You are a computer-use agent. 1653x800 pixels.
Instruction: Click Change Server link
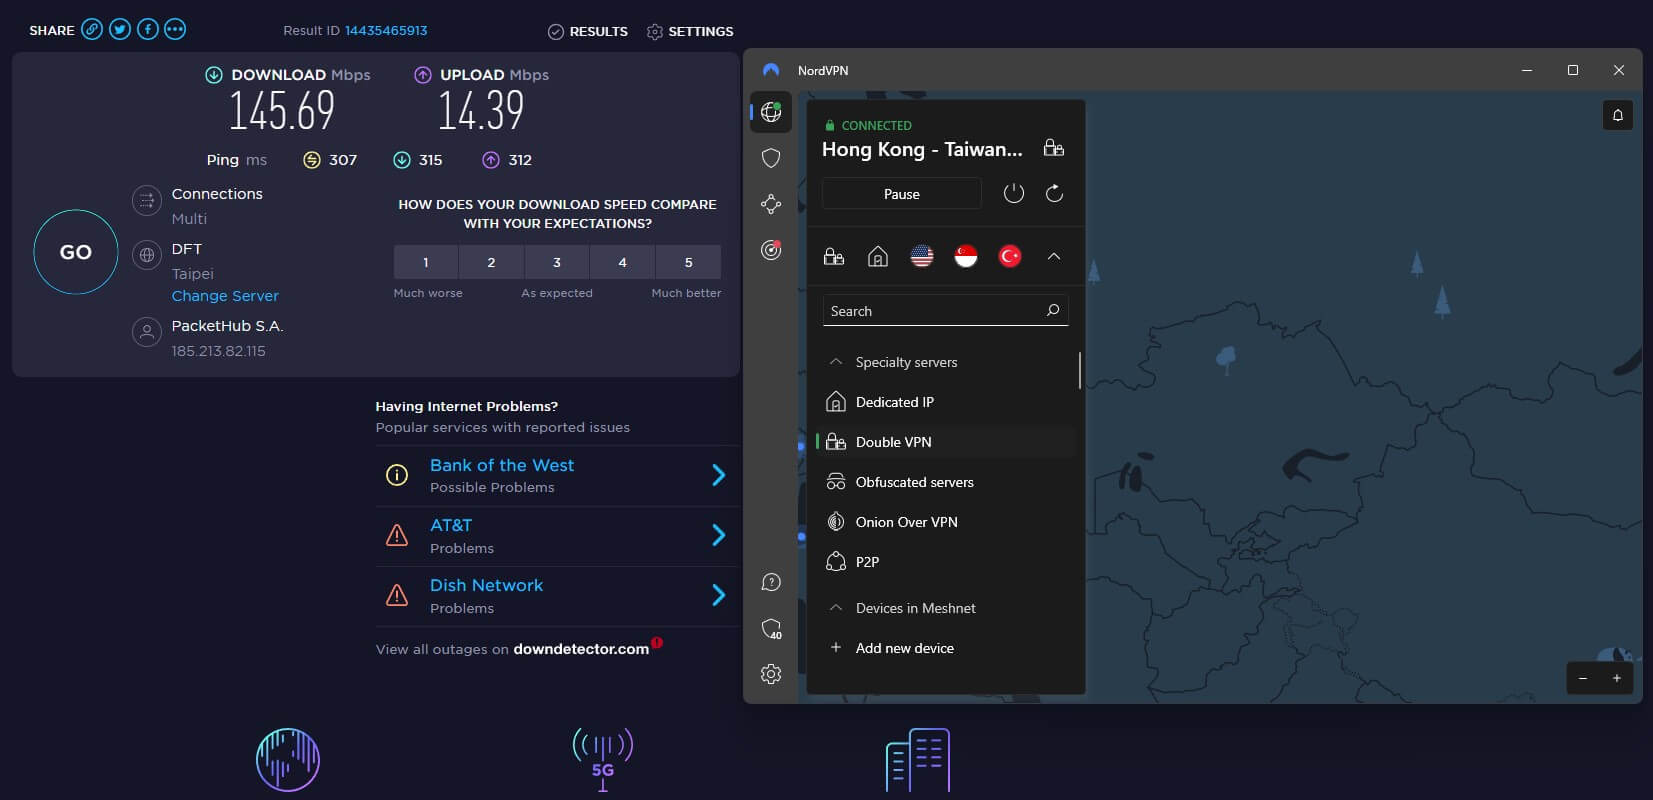(x=225, y=296)
